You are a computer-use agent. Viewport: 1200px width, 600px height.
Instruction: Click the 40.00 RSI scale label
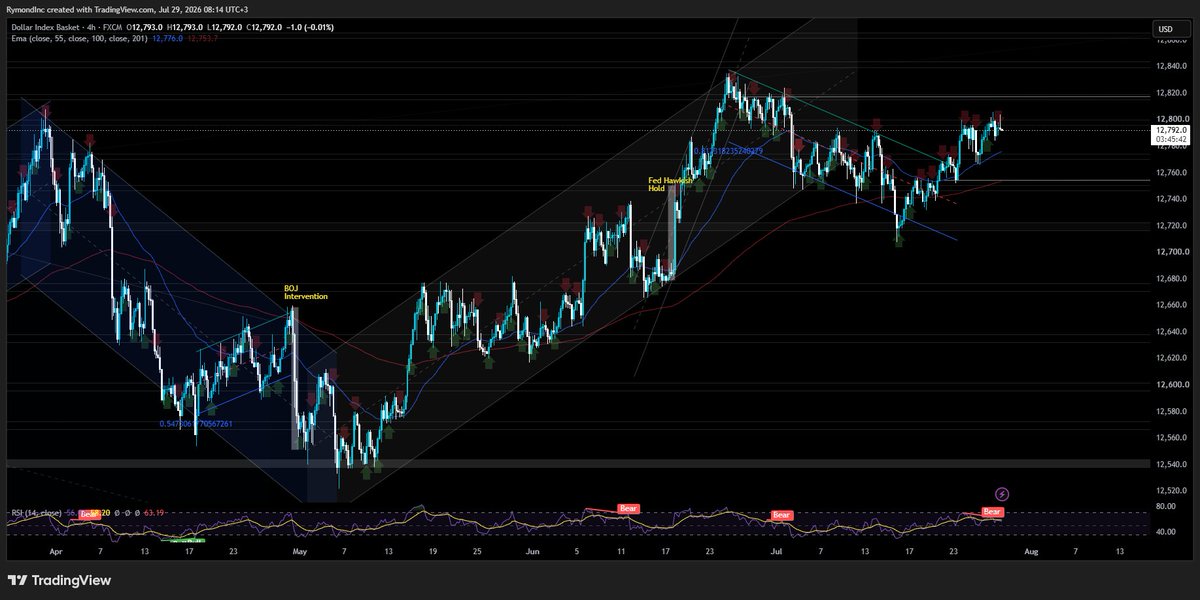(x=1167, y=533)
